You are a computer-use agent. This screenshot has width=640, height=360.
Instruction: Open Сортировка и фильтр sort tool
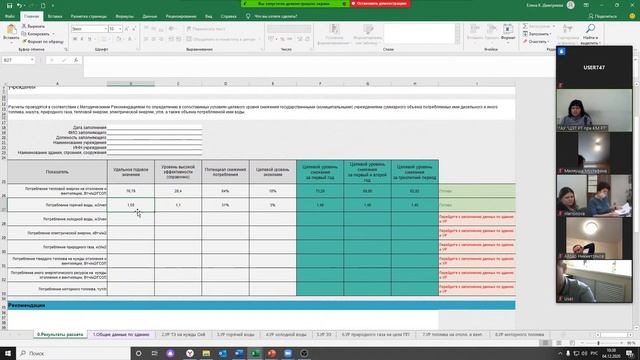(568, 33)
